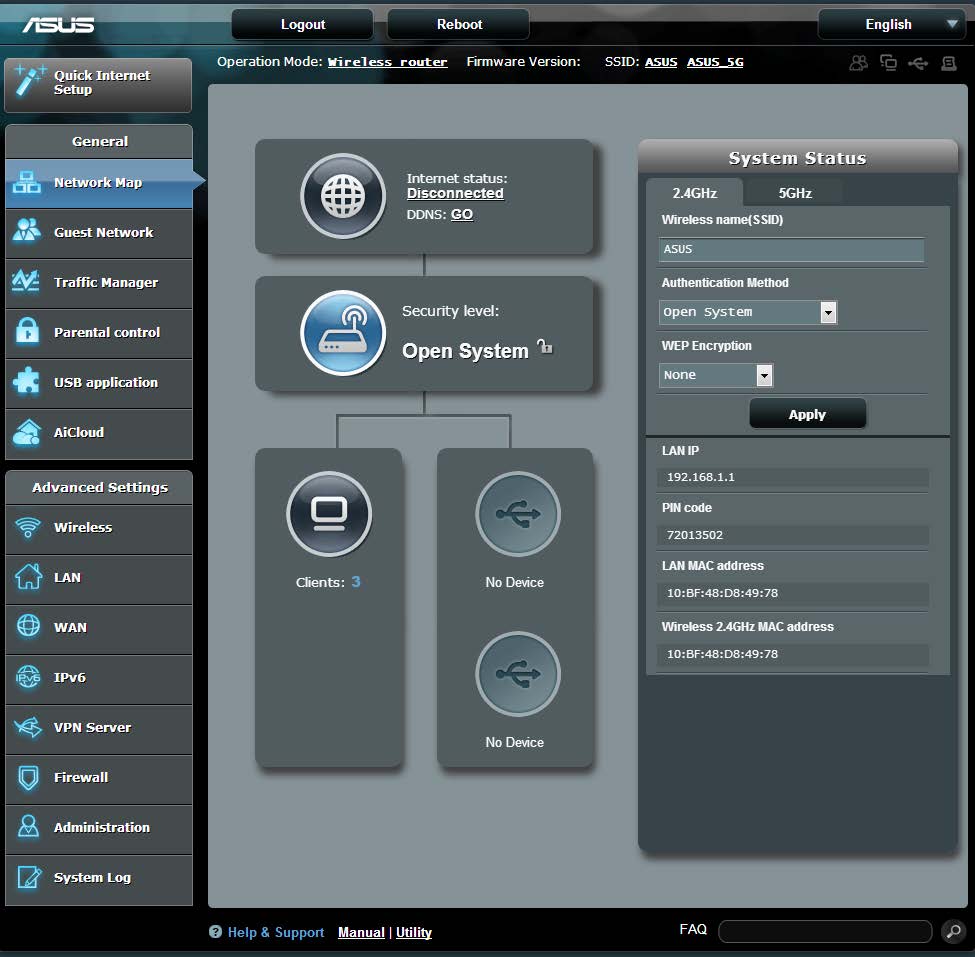975x957 pixels.
Task: Click the Administration user icon
Action: pos(28,826)
